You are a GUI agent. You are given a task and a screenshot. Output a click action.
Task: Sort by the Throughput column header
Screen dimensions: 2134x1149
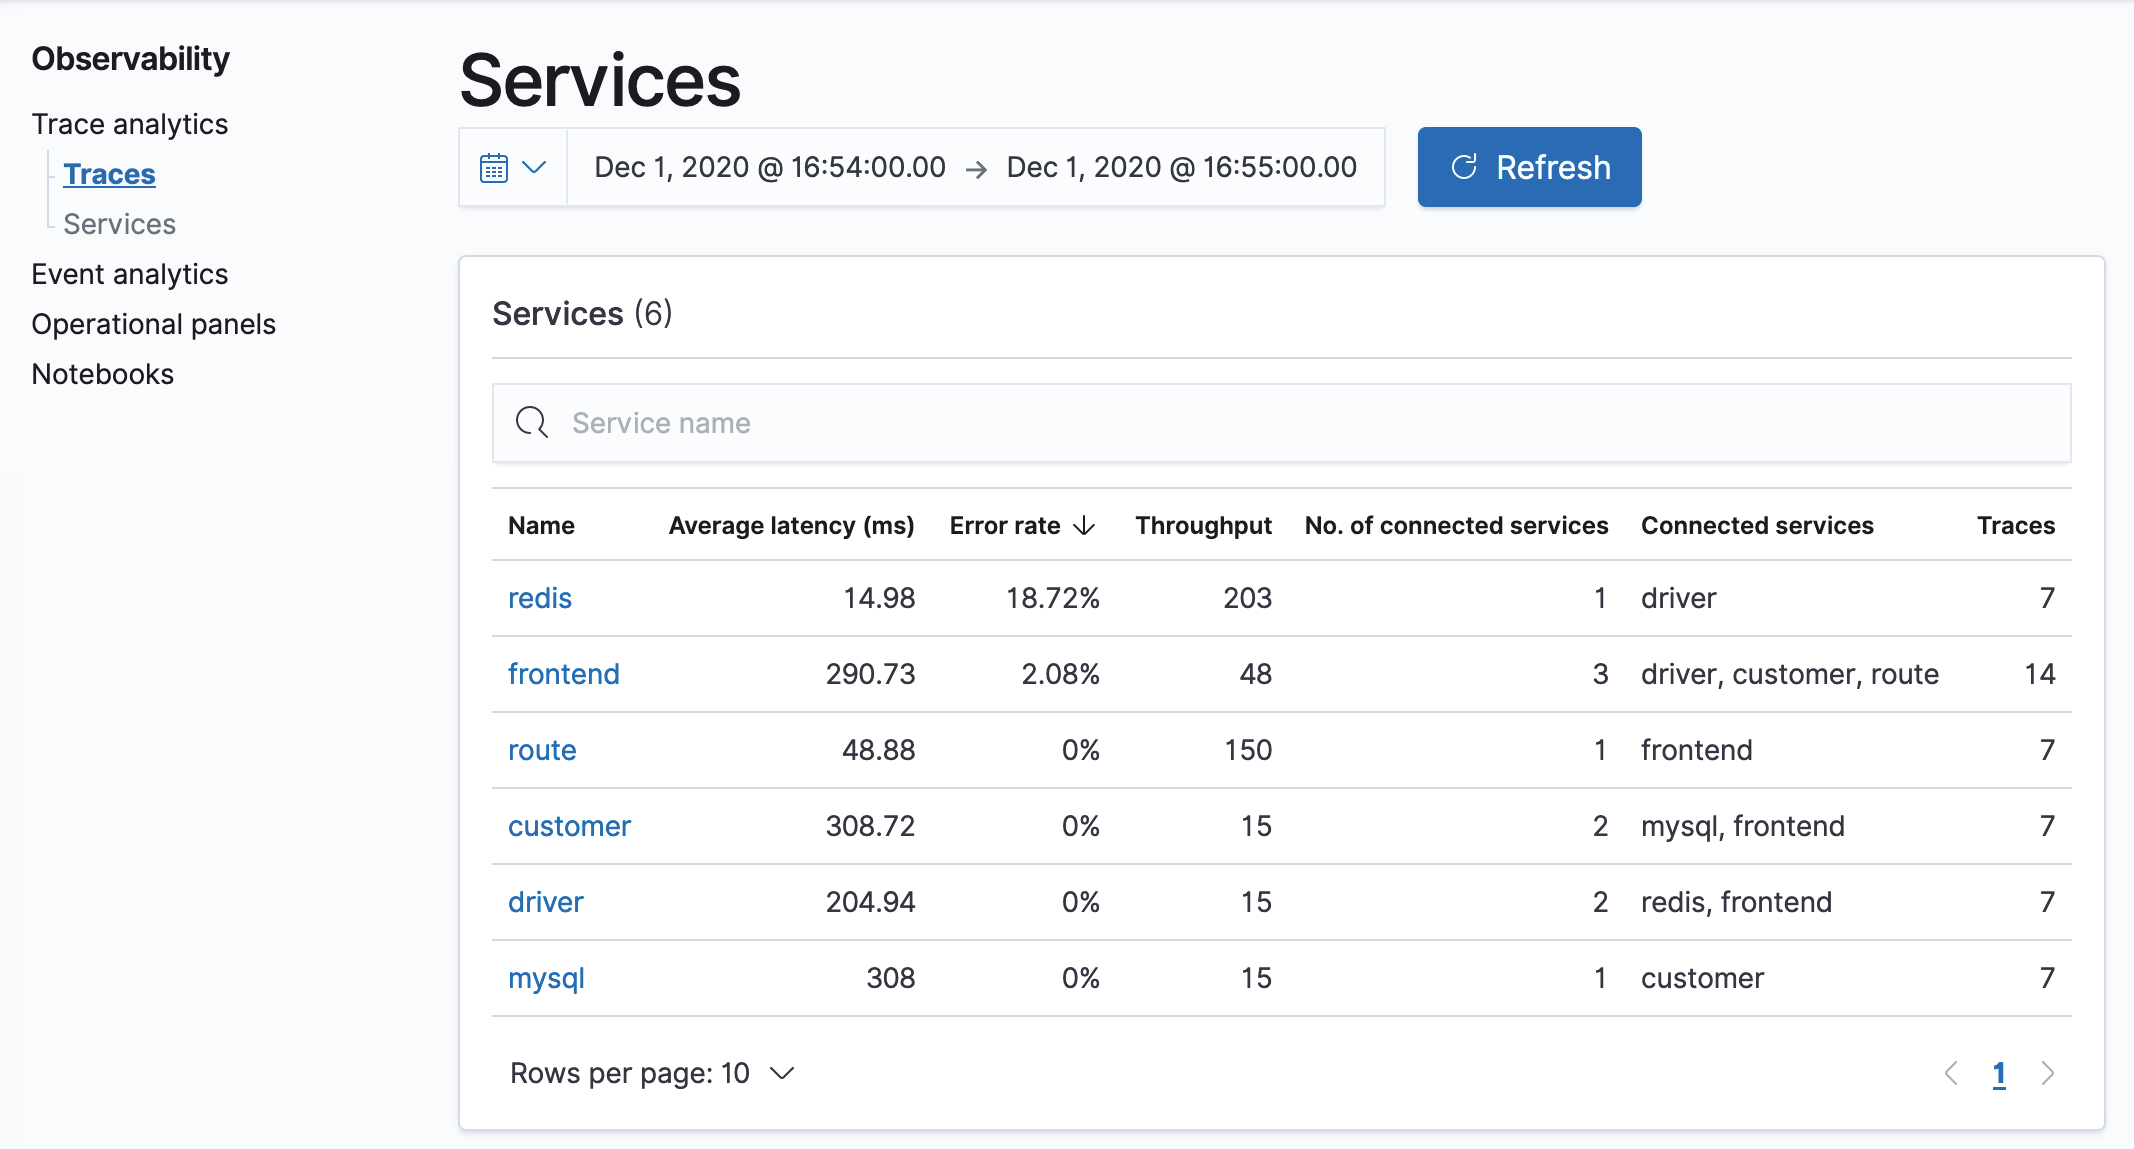point(1204,526)
